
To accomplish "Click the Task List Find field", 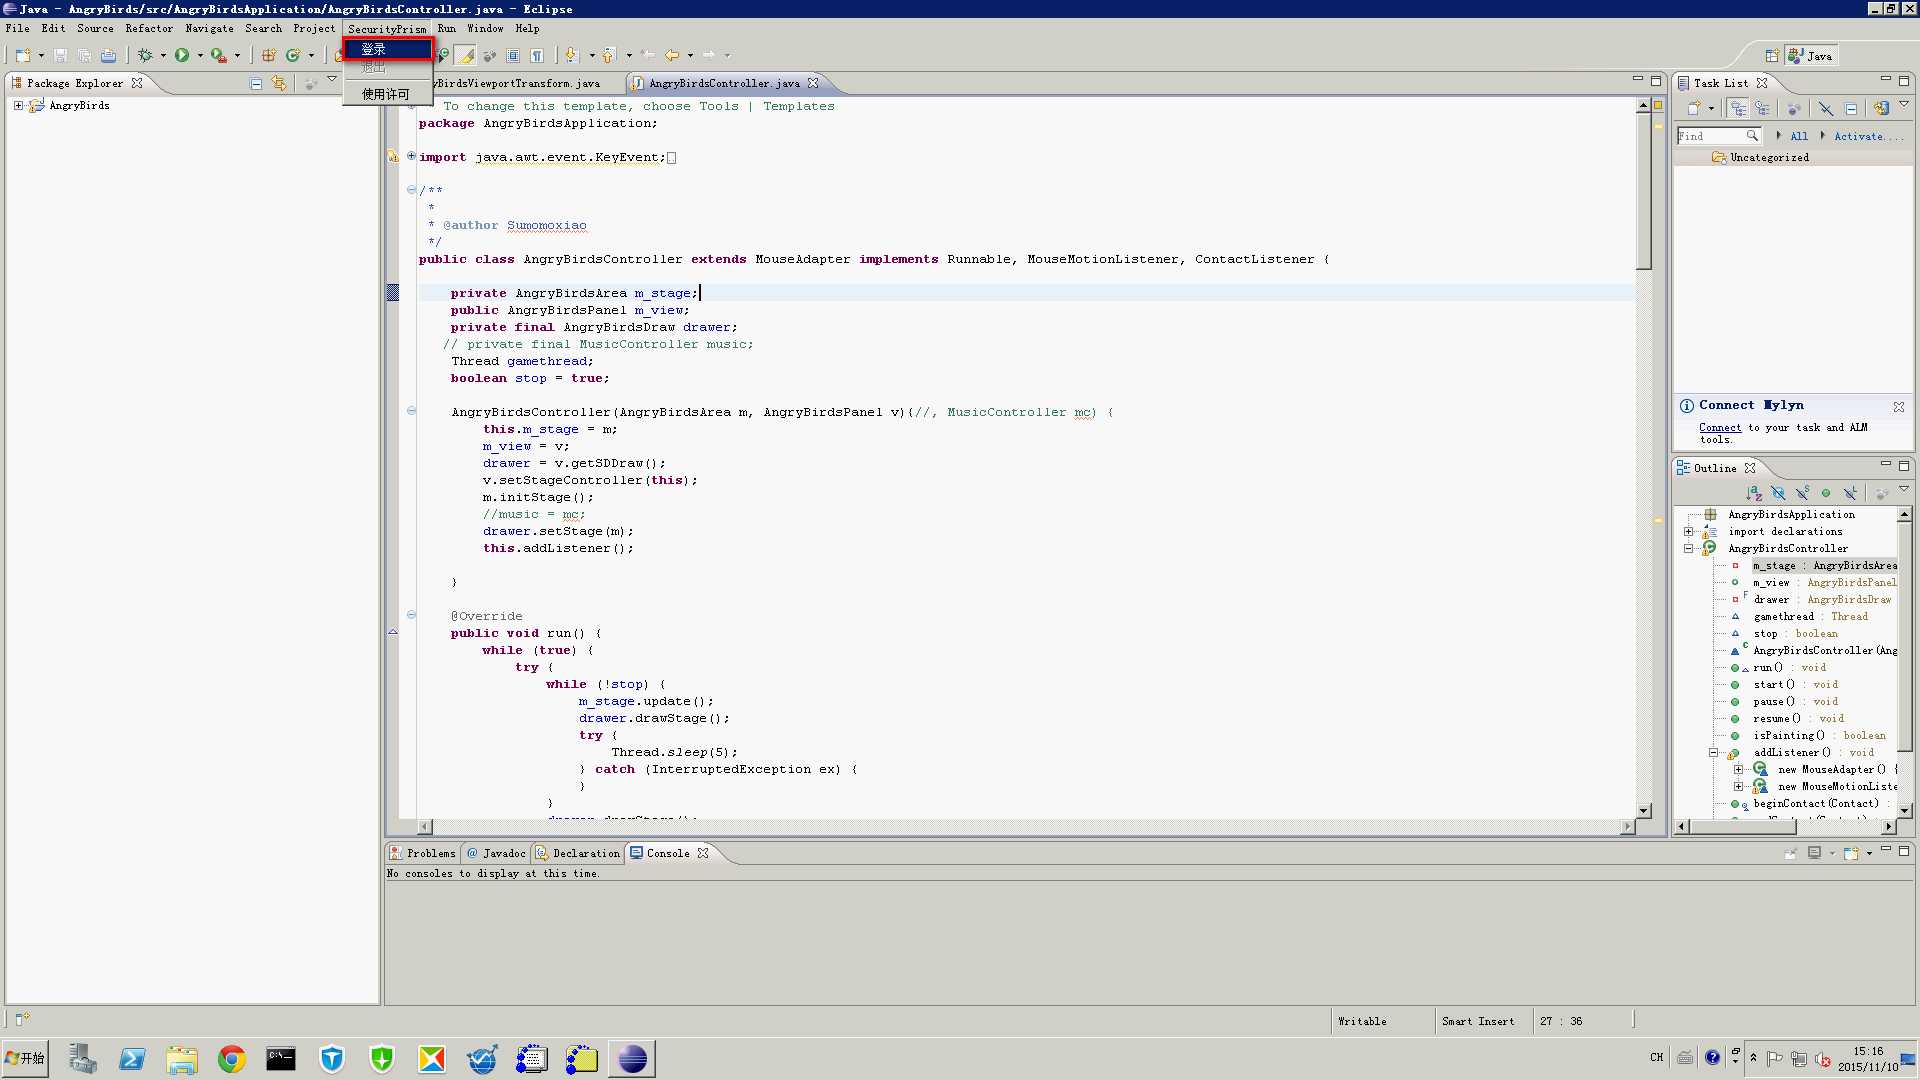I will click(x=1718, y=136).
